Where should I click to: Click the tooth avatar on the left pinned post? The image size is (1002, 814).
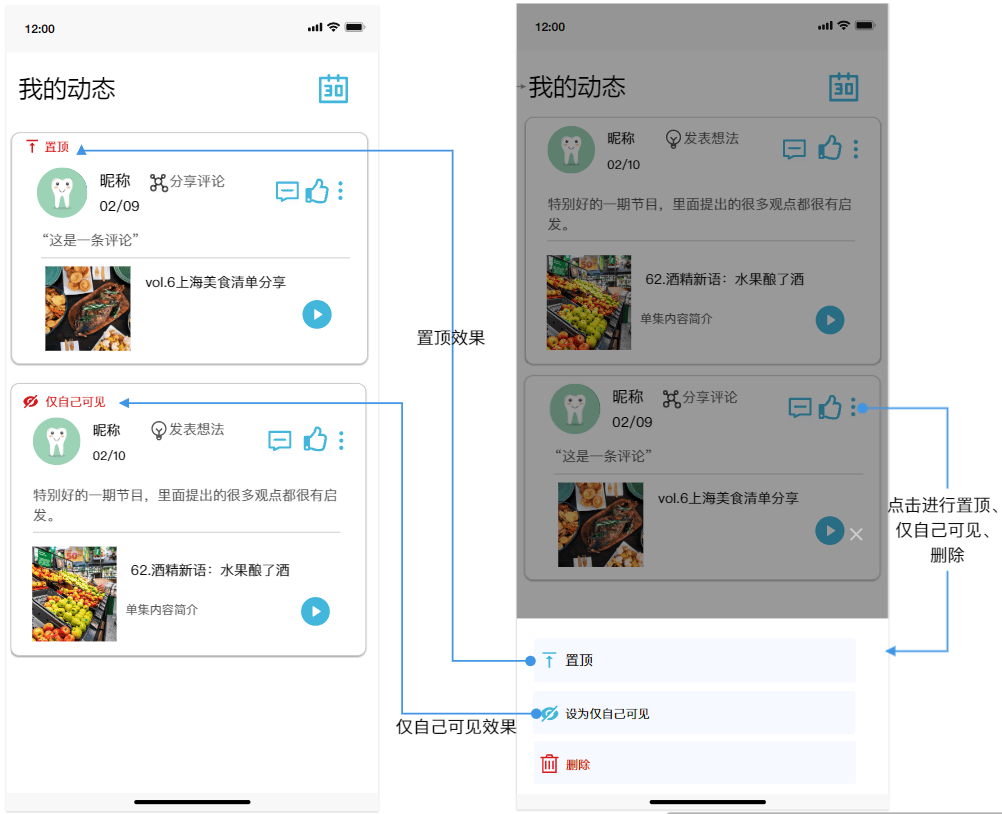62,193
